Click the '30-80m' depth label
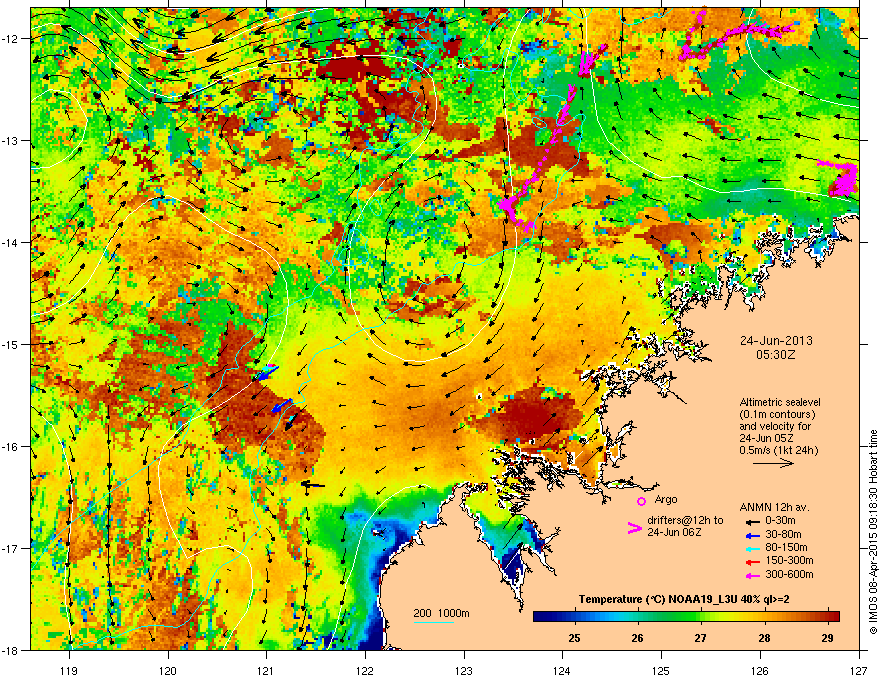This screenshot has height=680, width=880. pyautogui.click(x=783, y=534)
